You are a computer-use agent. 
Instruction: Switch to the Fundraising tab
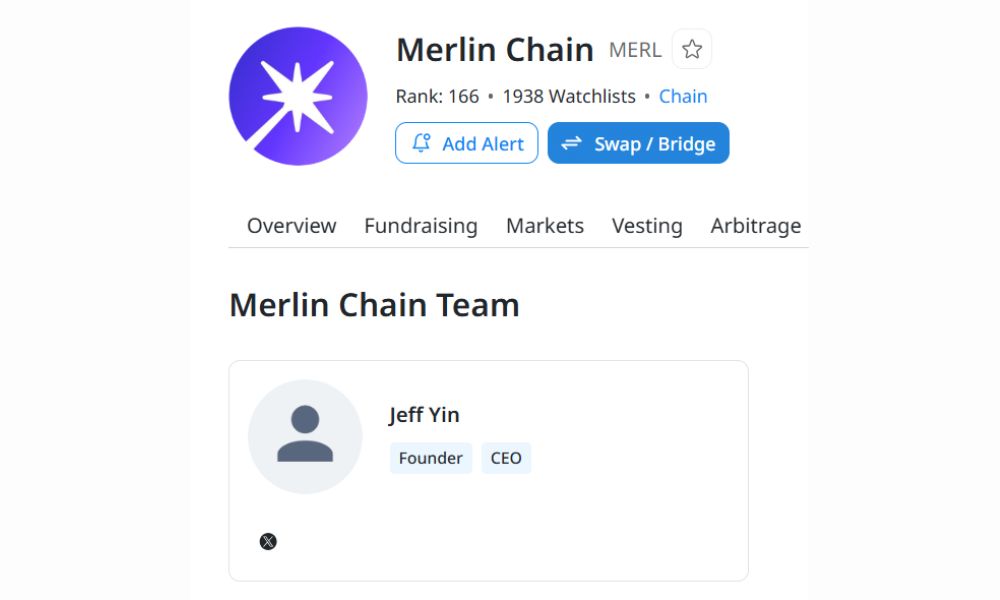coord(420,226)
